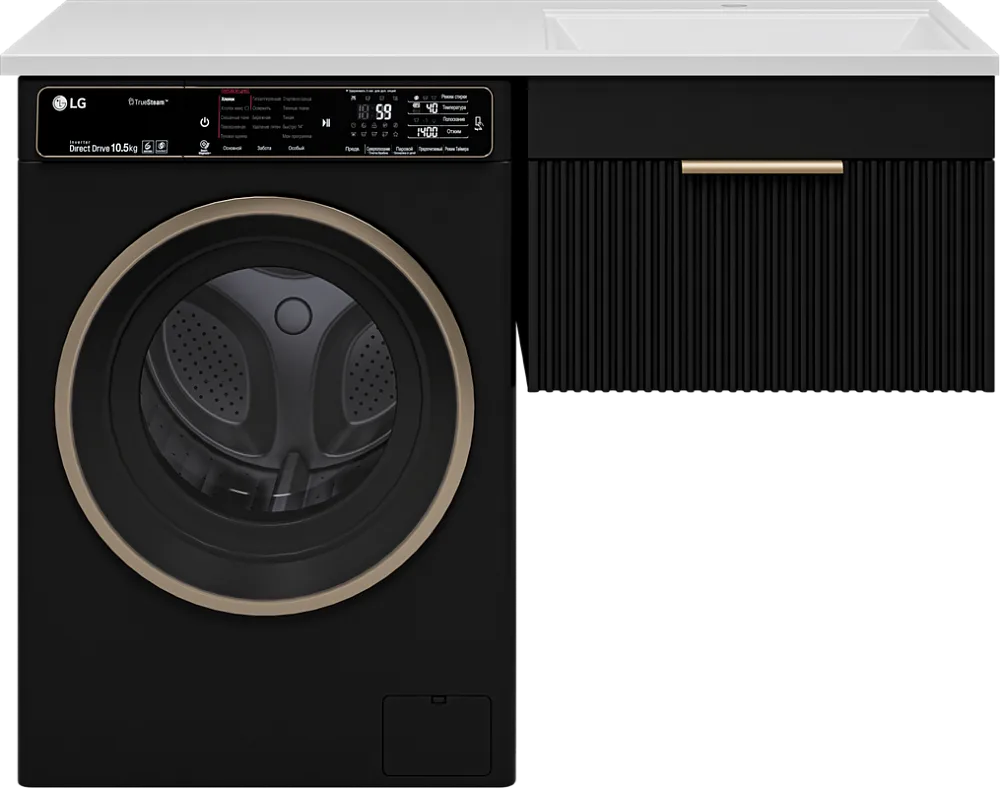1000x788 pixels.
Task: Click the 40 temperature value
Action: [432, 108]
